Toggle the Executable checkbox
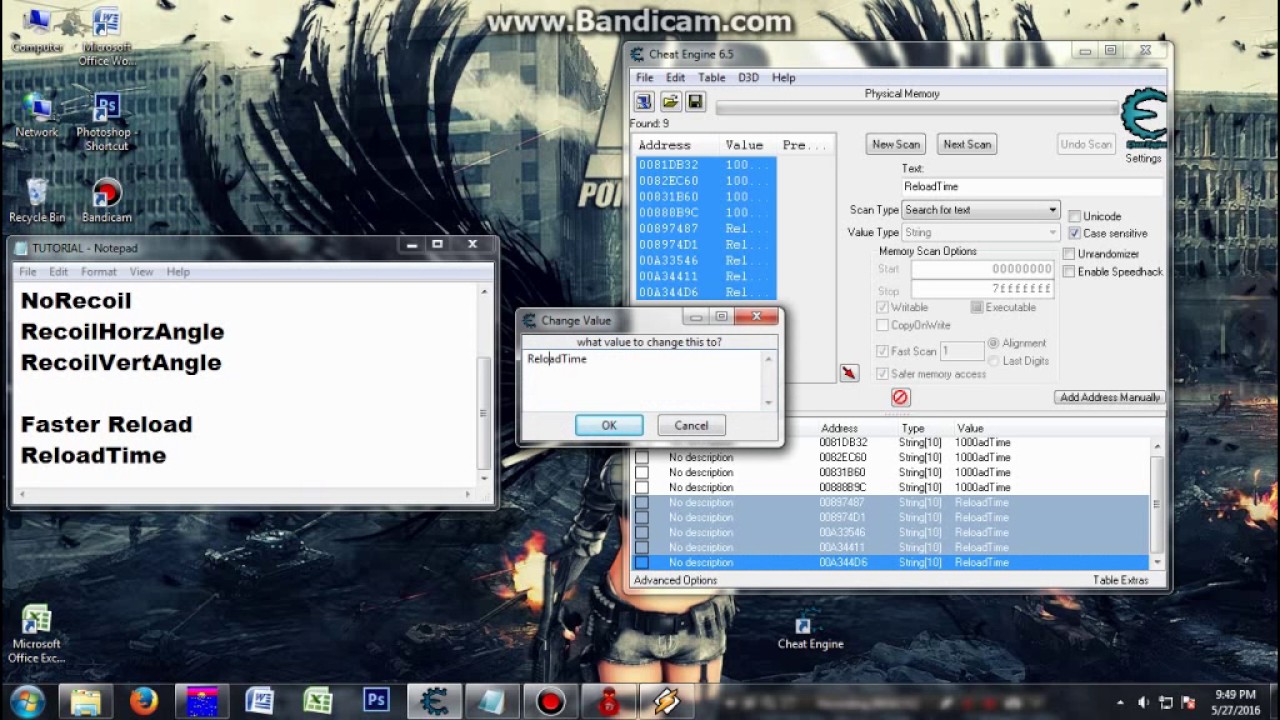This screenshot has width=1280, height=720. 977,307
